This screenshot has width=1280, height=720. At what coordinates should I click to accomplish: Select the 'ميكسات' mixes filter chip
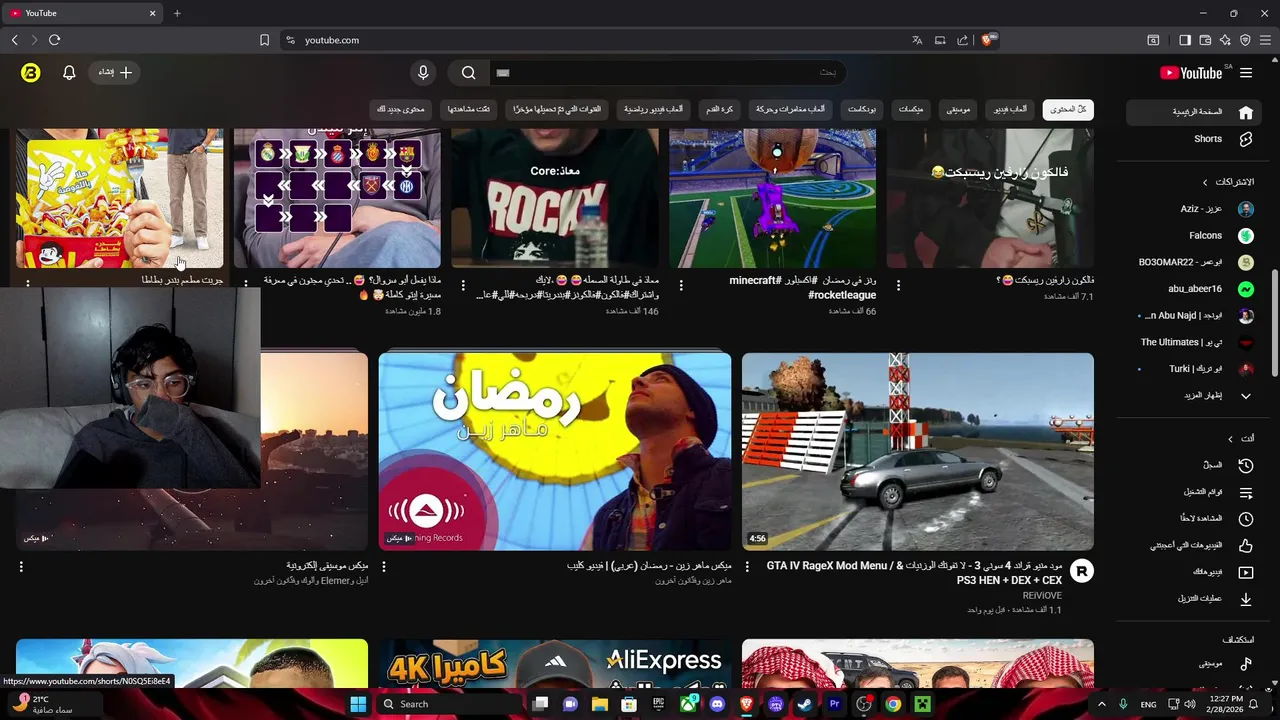point(910,109)
